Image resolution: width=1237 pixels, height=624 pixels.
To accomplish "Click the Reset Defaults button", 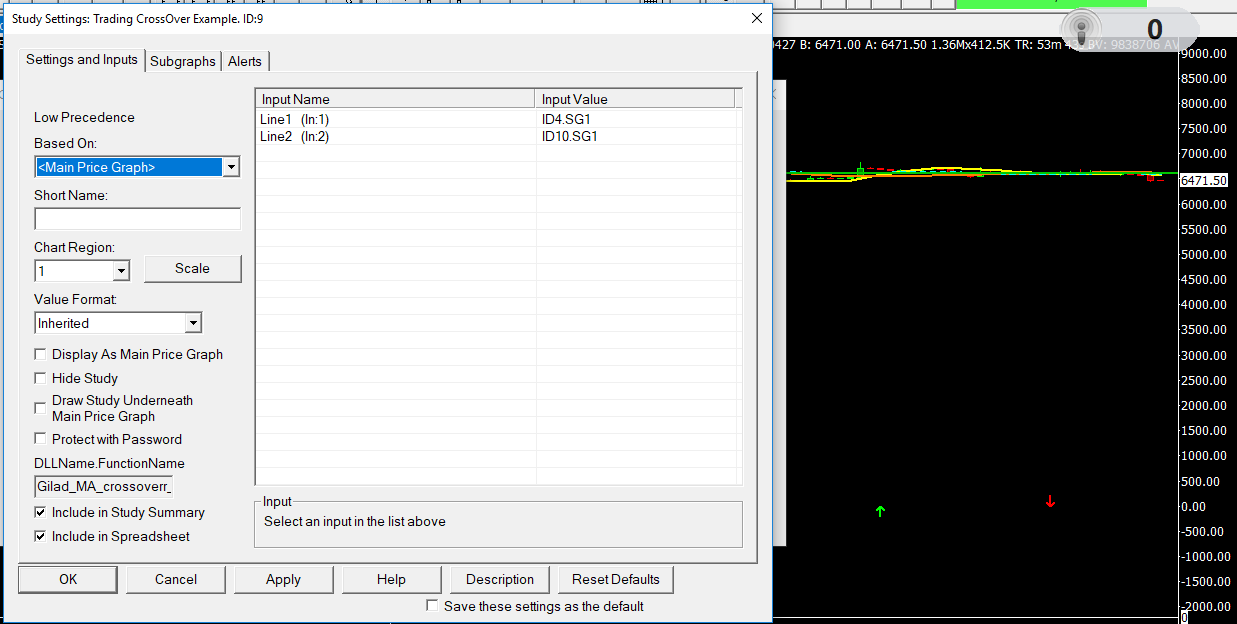I will click(616, 579).
